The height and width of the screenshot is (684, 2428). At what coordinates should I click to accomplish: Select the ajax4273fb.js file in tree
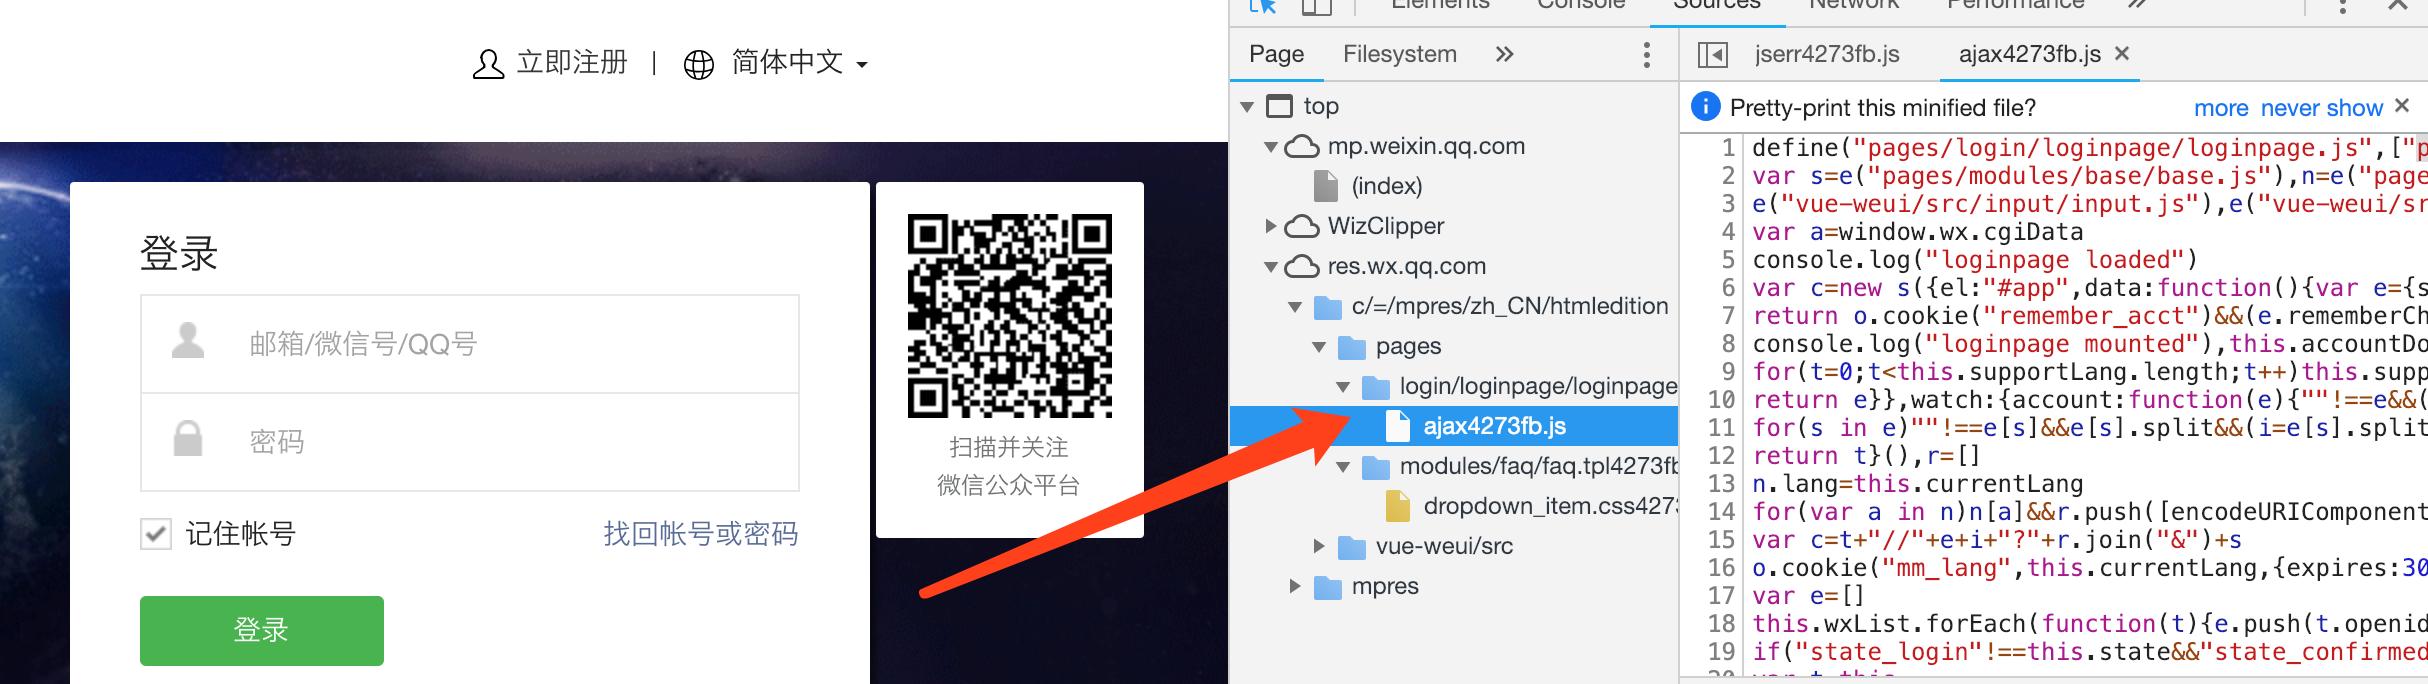point(1454,426)
